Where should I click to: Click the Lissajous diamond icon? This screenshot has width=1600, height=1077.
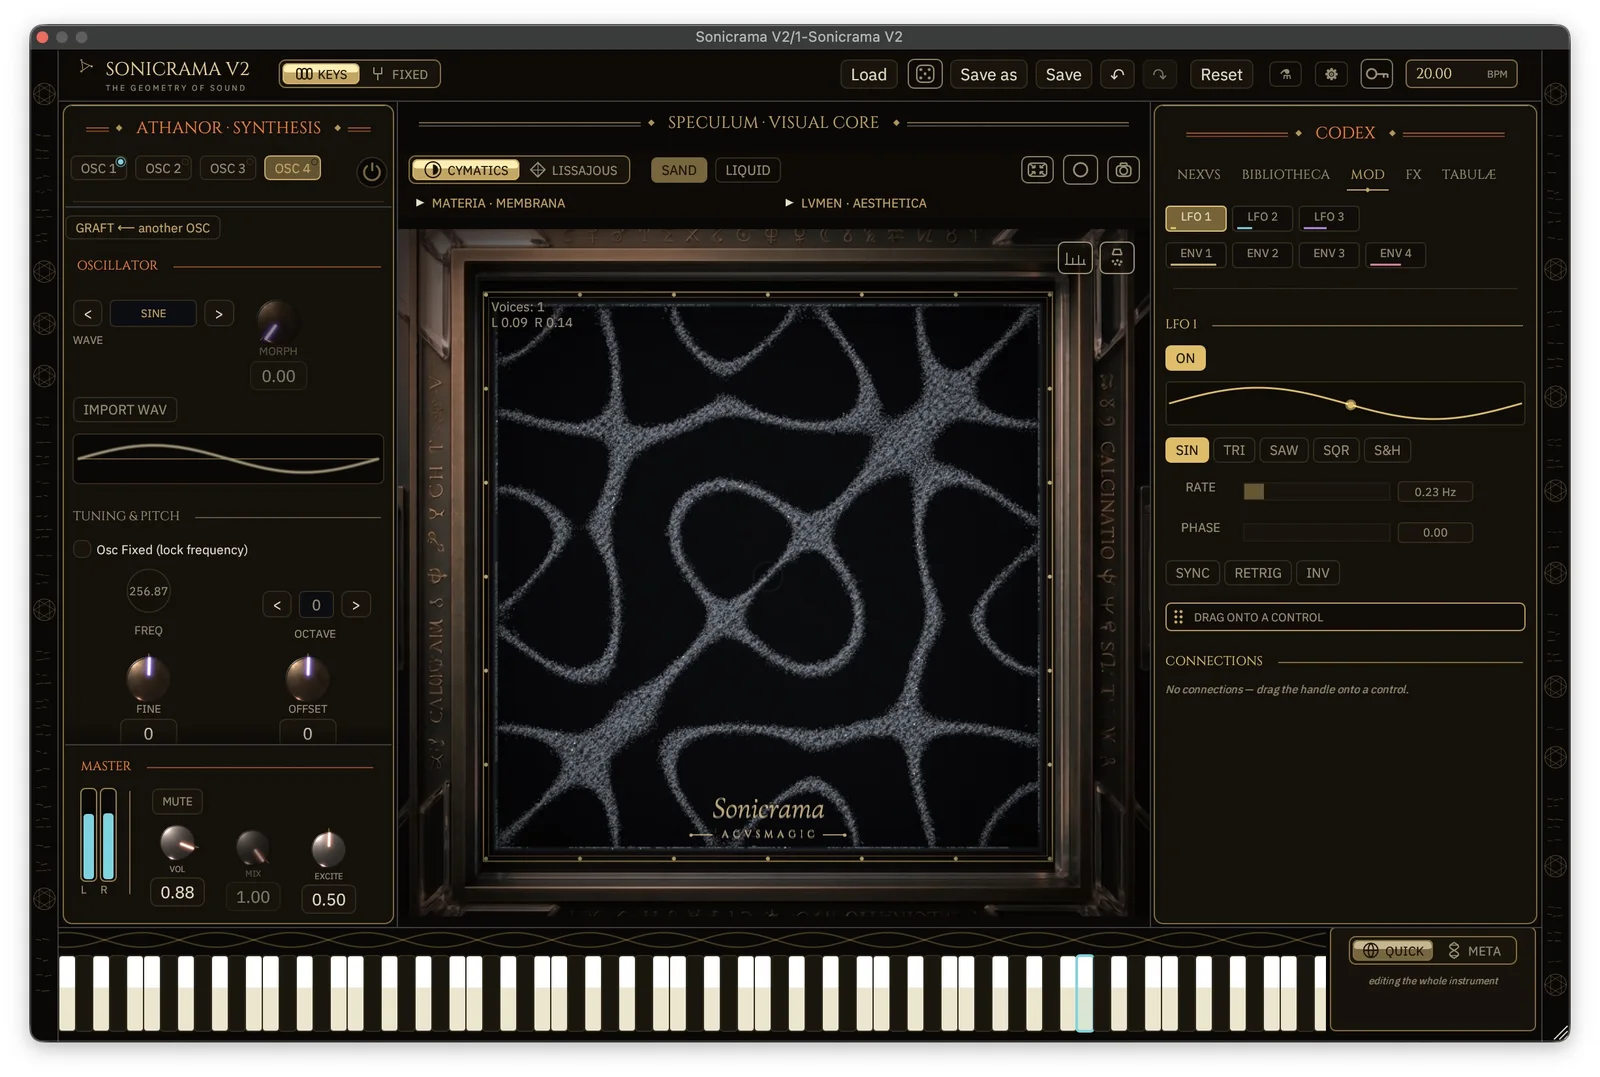click(x=538, y=170)
